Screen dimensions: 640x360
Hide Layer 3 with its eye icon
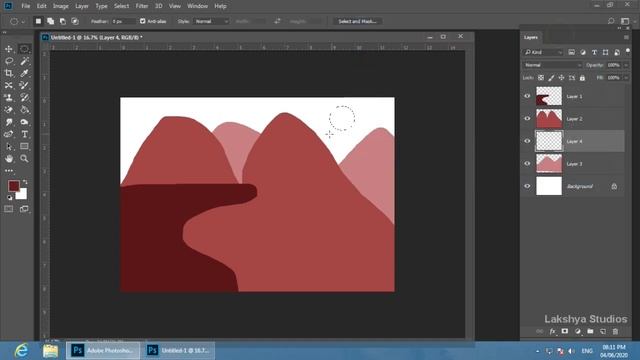click(527, 164)
